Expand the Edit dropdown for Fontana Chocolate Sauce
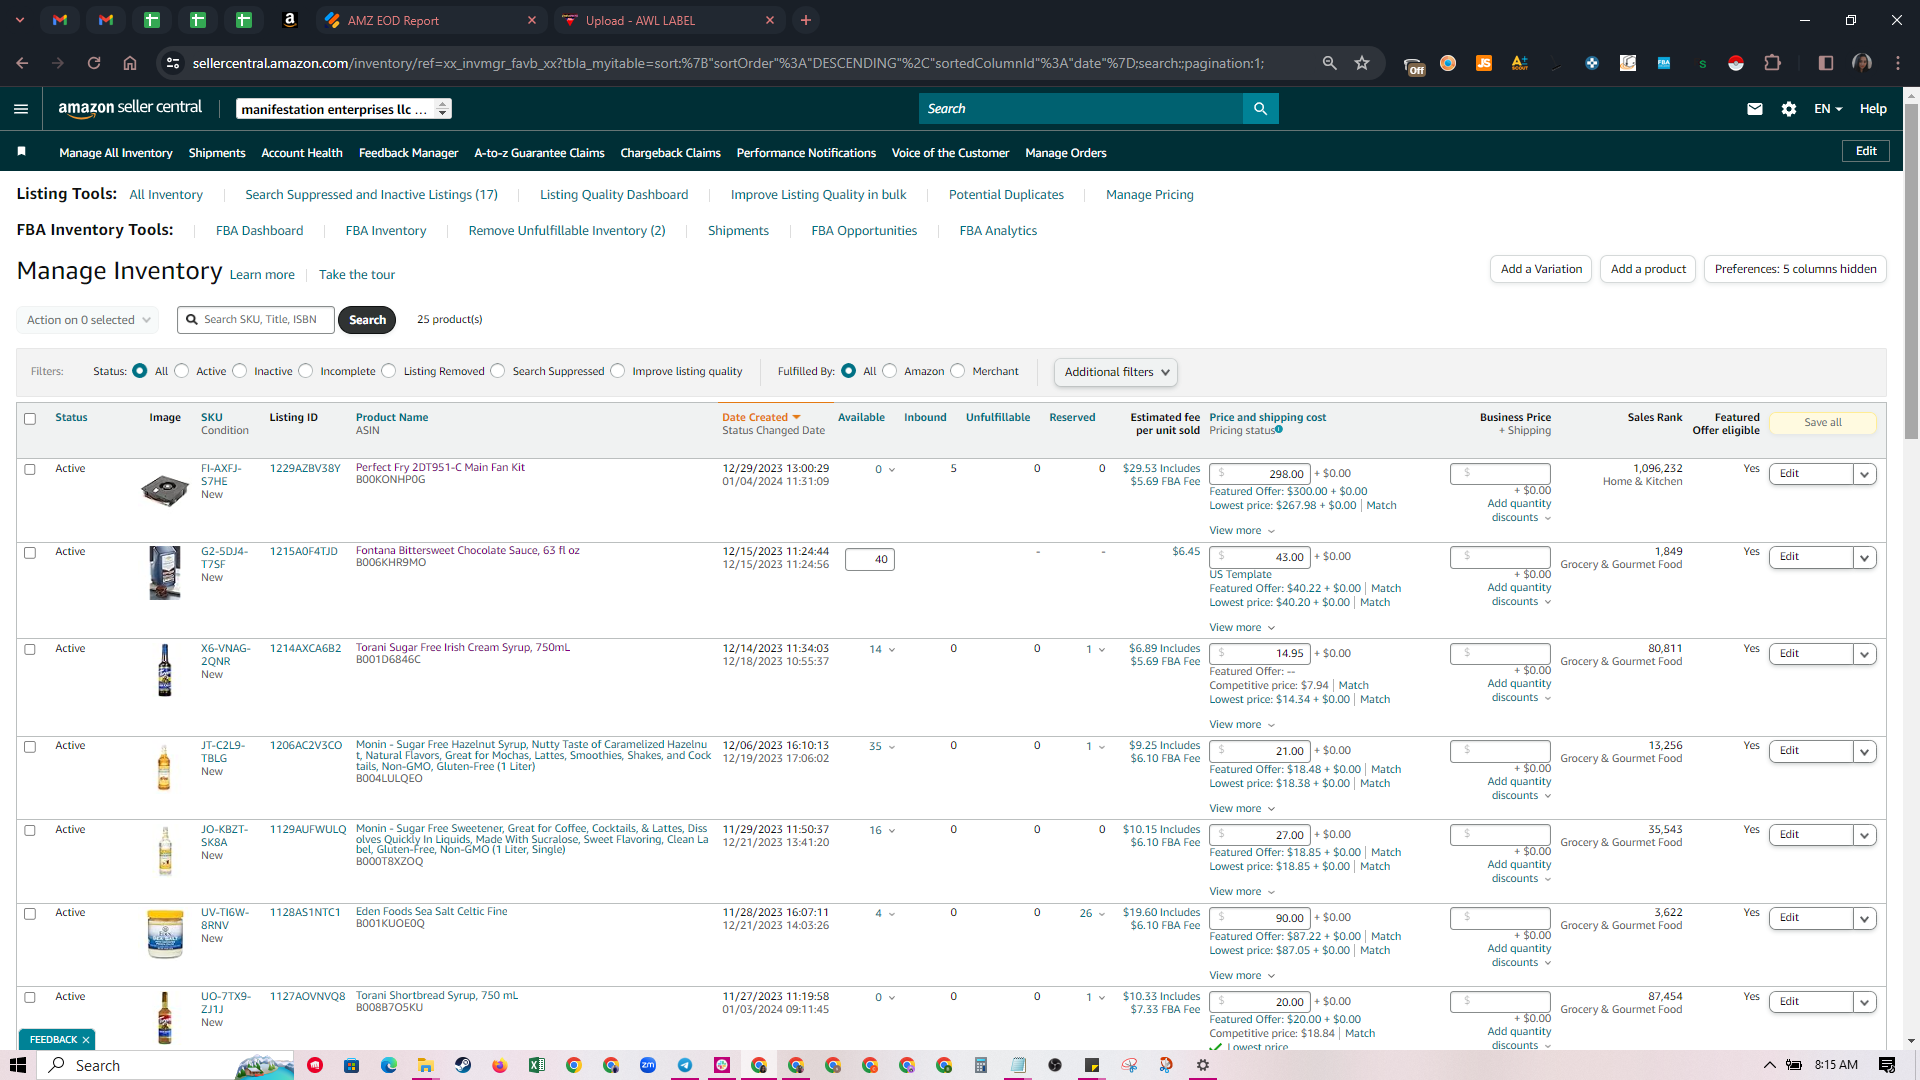Viewport: 1920px width, 1080px height. 1864,558
